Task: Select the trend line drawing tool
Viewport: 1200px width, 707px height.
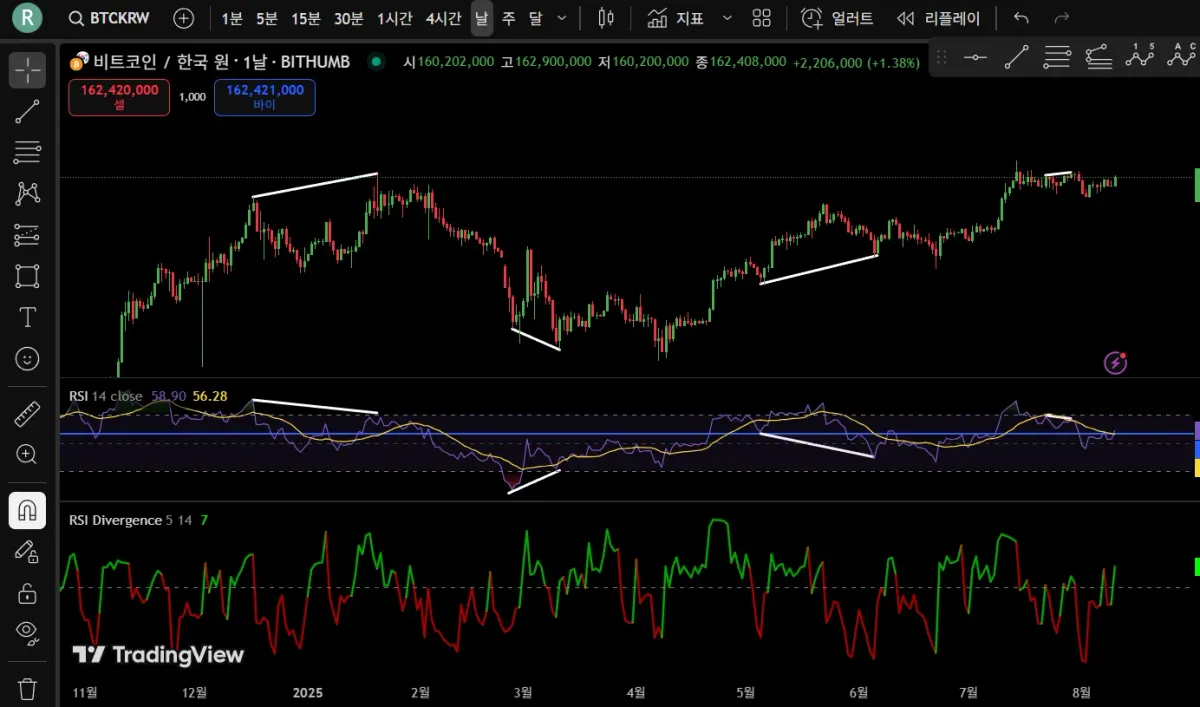Action: click(x=27, y=111)
